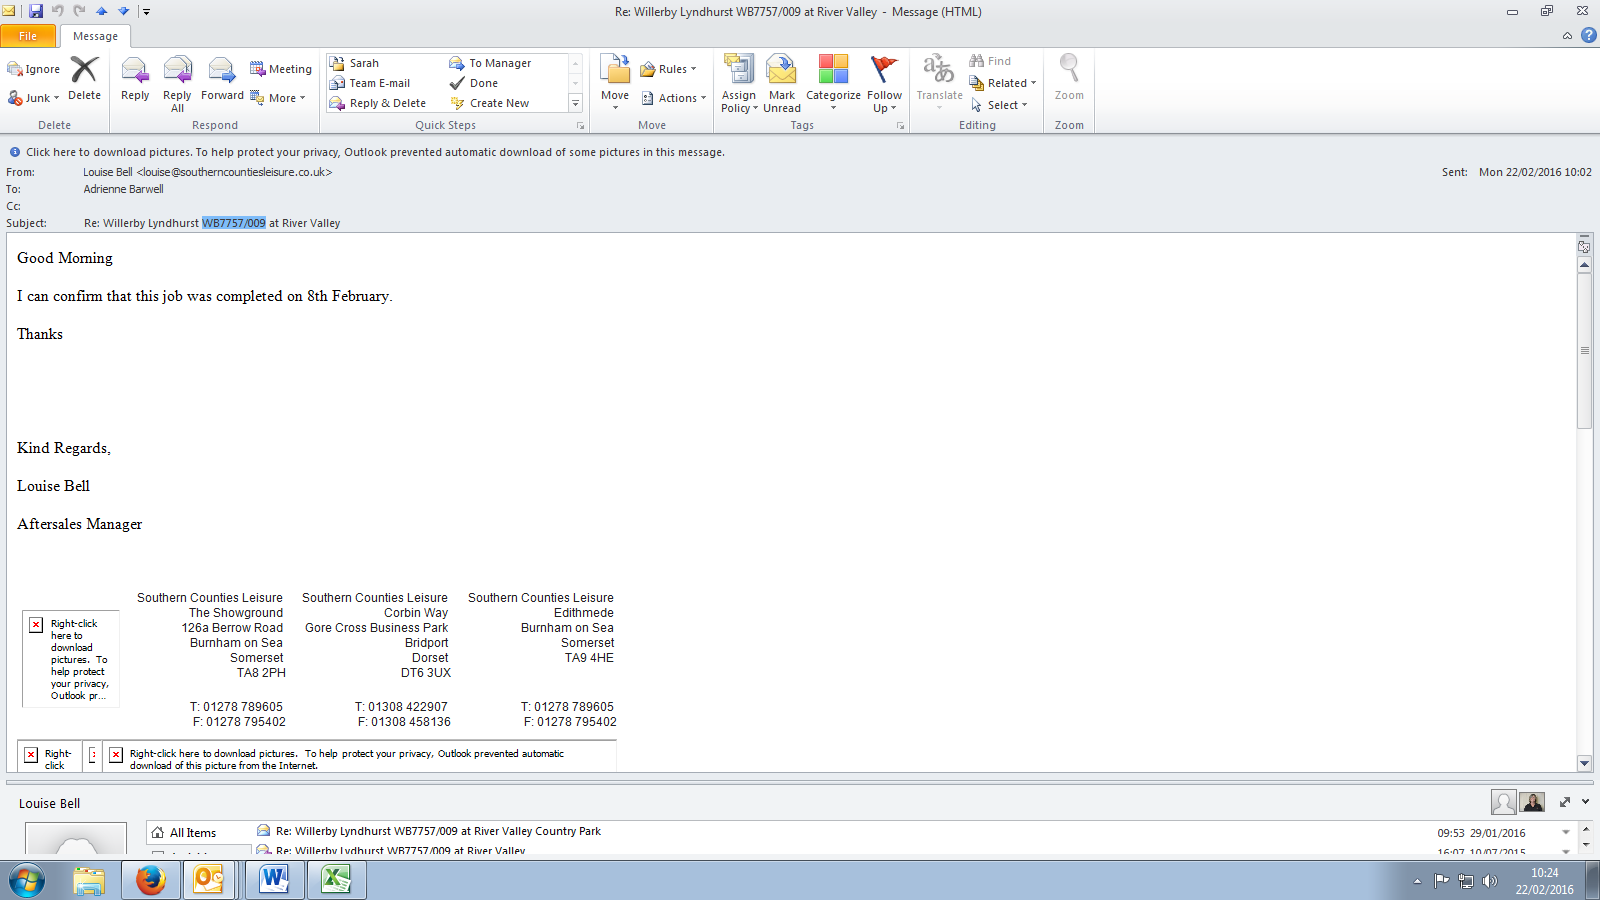Delete this message with the X icon

click(84, 70)
